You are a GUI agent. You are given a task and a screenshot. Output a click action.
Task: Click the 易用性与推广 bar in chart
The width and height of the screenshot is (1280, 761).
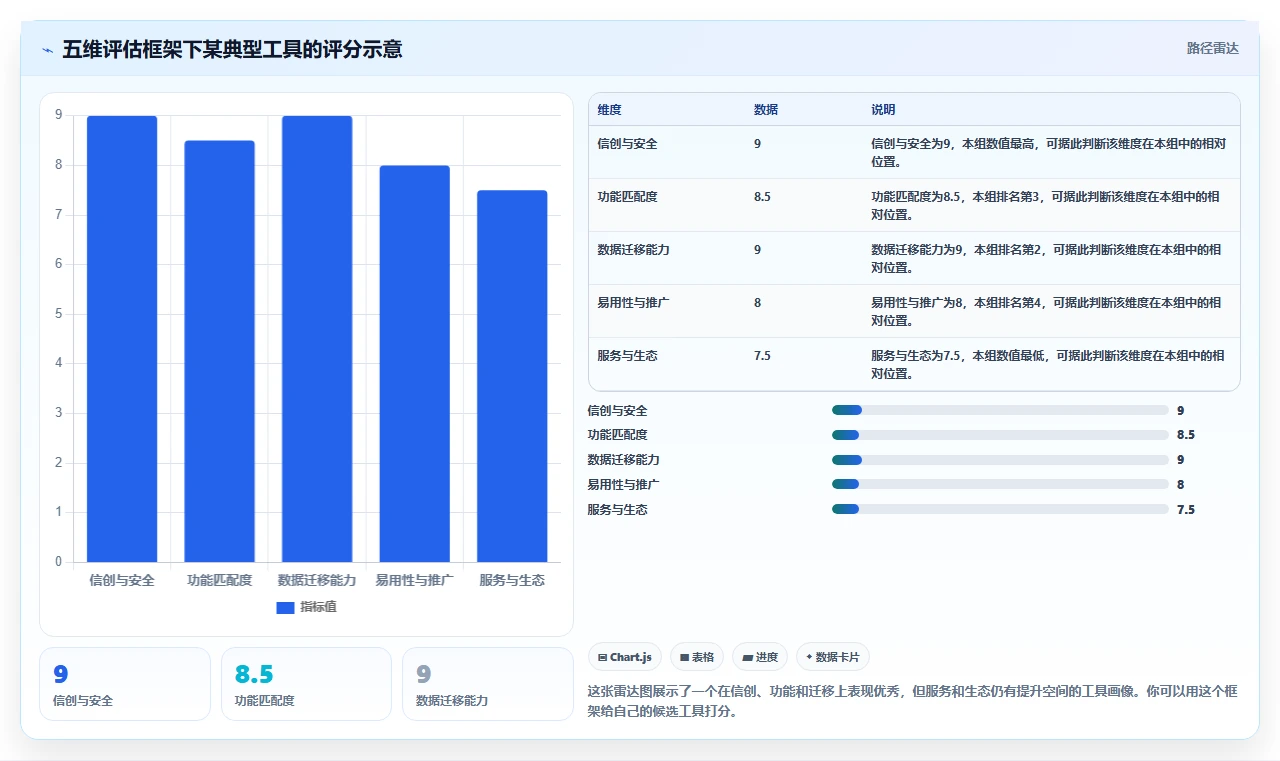(414, 364)
